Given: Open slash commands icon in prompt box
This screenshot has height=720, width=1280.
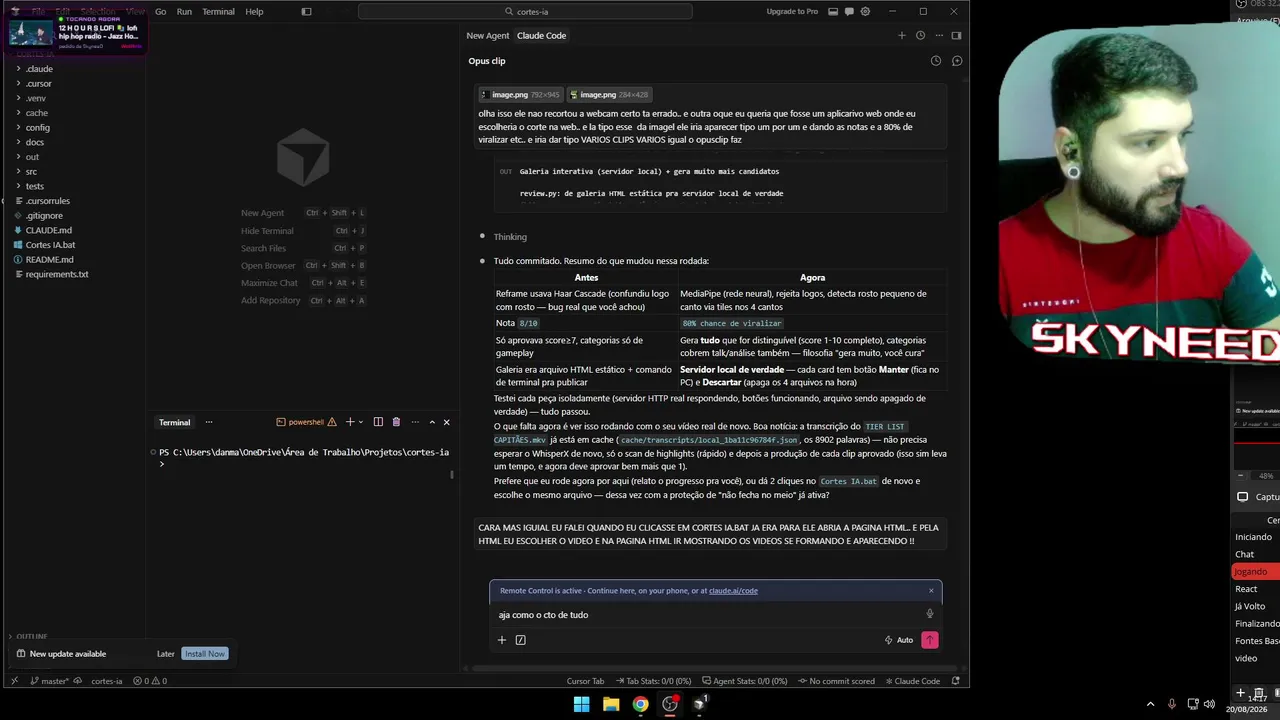Looking at the screenshot, I should 521,640.
